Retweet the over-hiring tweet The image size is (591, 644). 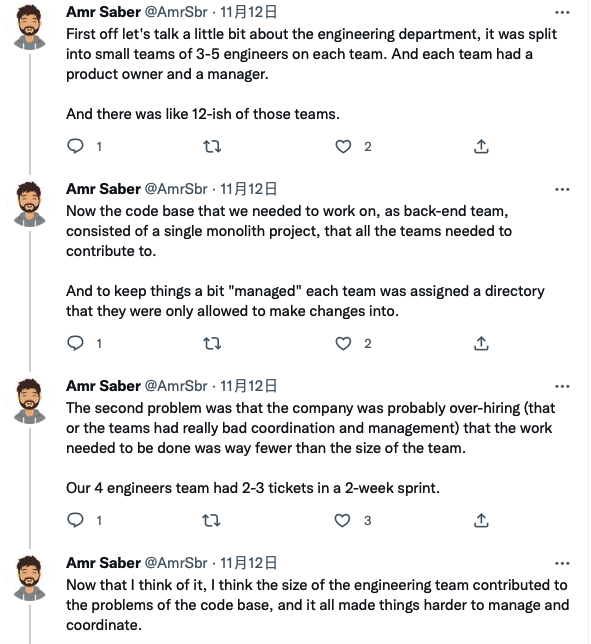(212, 520)
